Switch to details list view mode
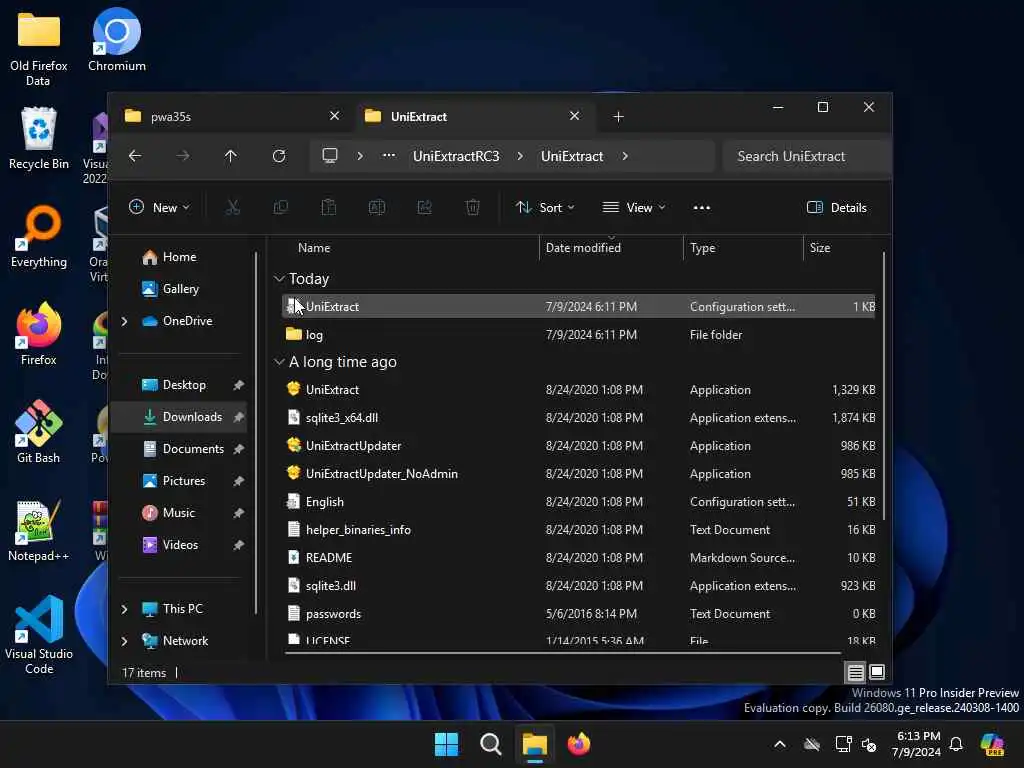 pos(856,672)
